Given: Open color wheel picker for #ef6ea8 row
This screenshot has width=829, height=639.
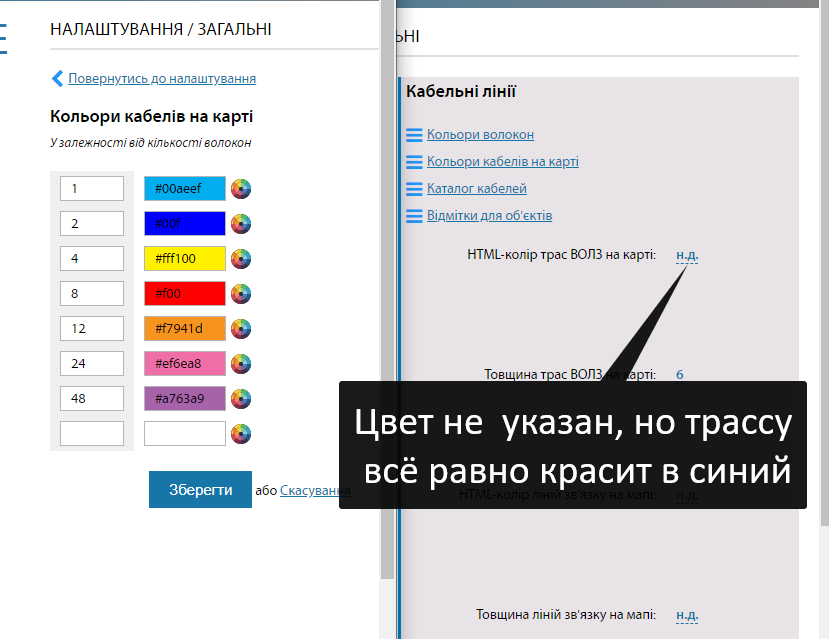Looking at the screenshot, I should (241, 364).
